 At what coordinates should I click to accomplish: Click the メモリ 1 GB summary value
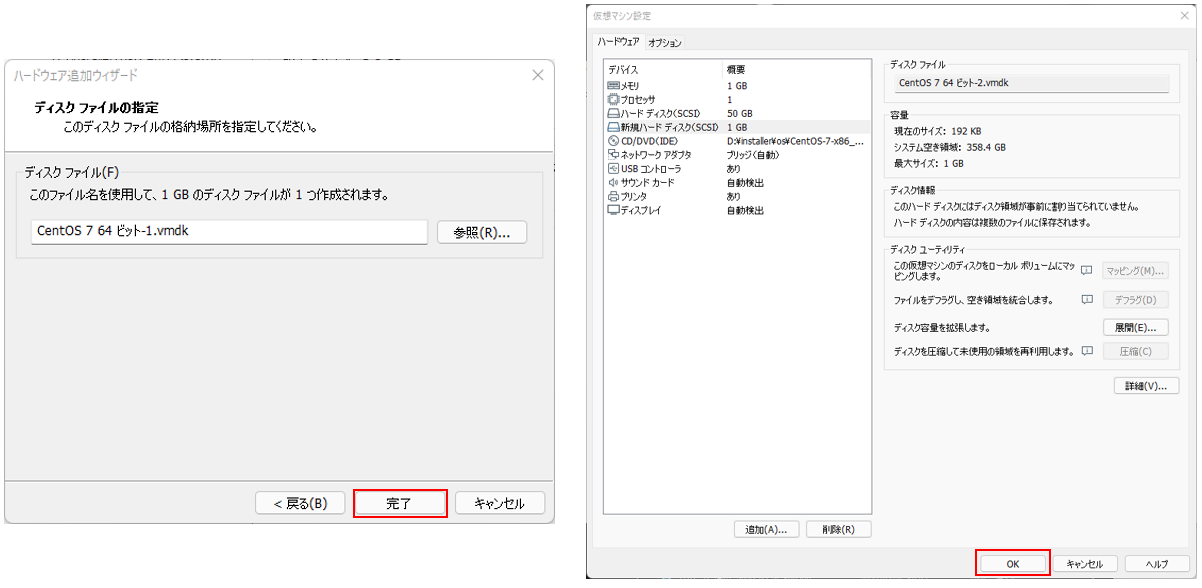(736, 87)
